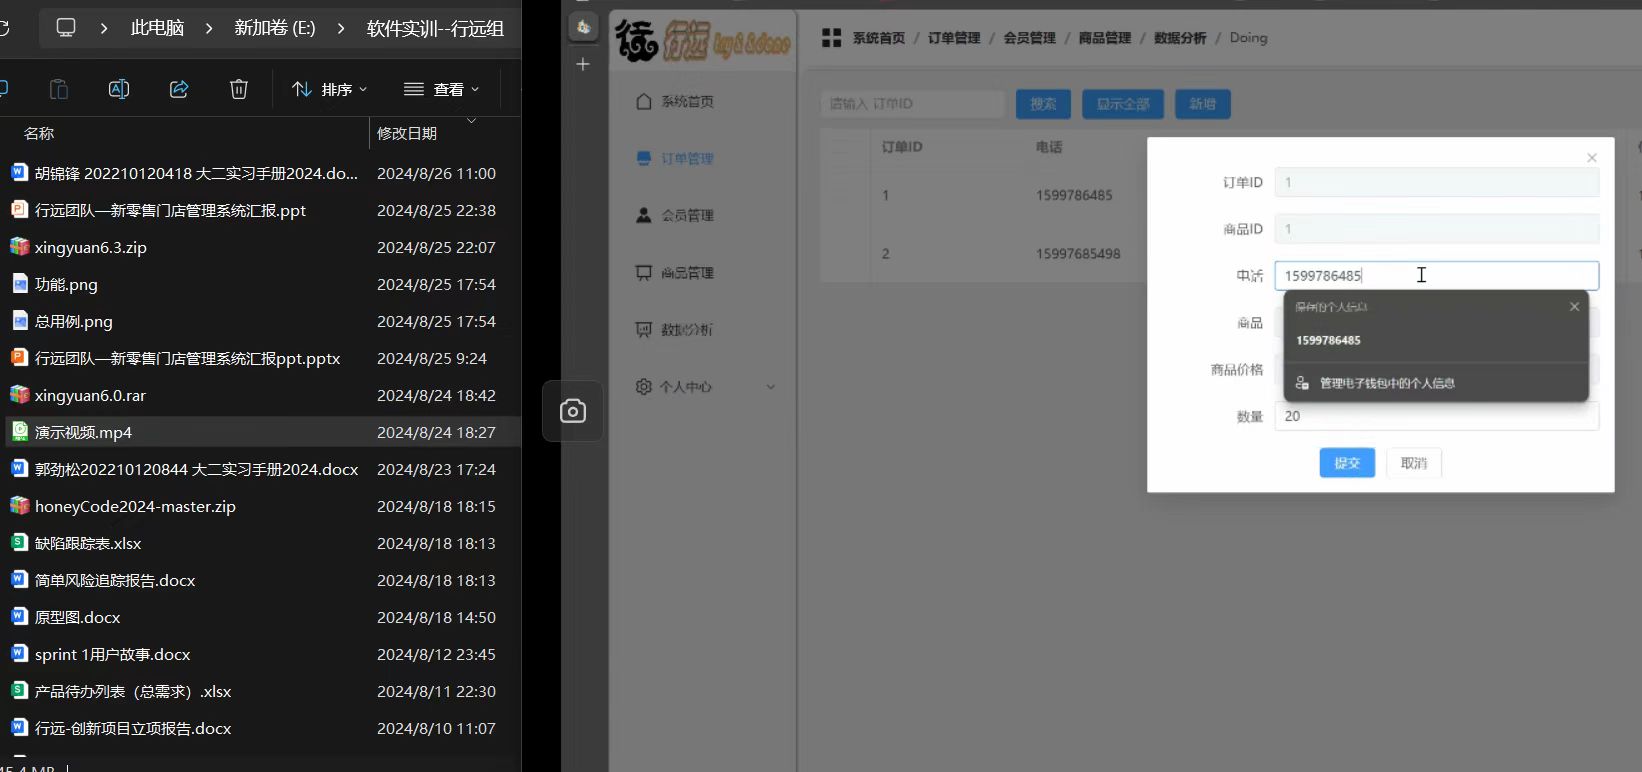Click chevron after 新加卷 (E:) in address bar
This screenshot has height=772, width=1642.
pyautogui.click(x=341, y=28)
